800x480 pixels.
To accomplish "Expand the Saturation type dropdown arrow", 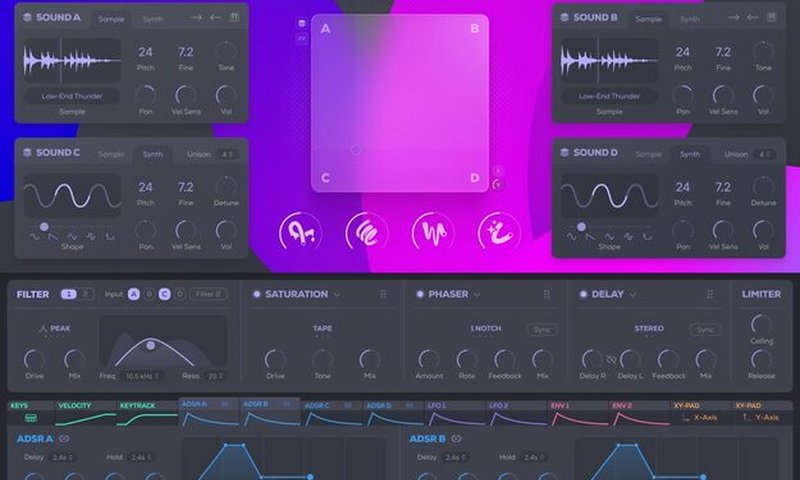I will [336, 295].
